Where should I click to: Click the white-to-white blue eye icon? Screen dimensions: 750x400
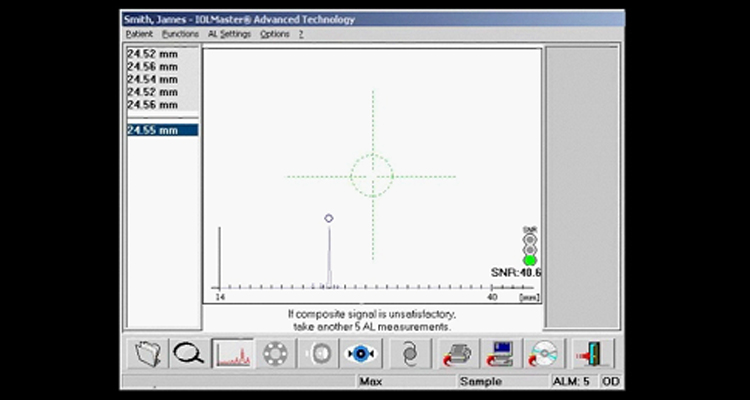pyautogui.click(x=361, y=354)
